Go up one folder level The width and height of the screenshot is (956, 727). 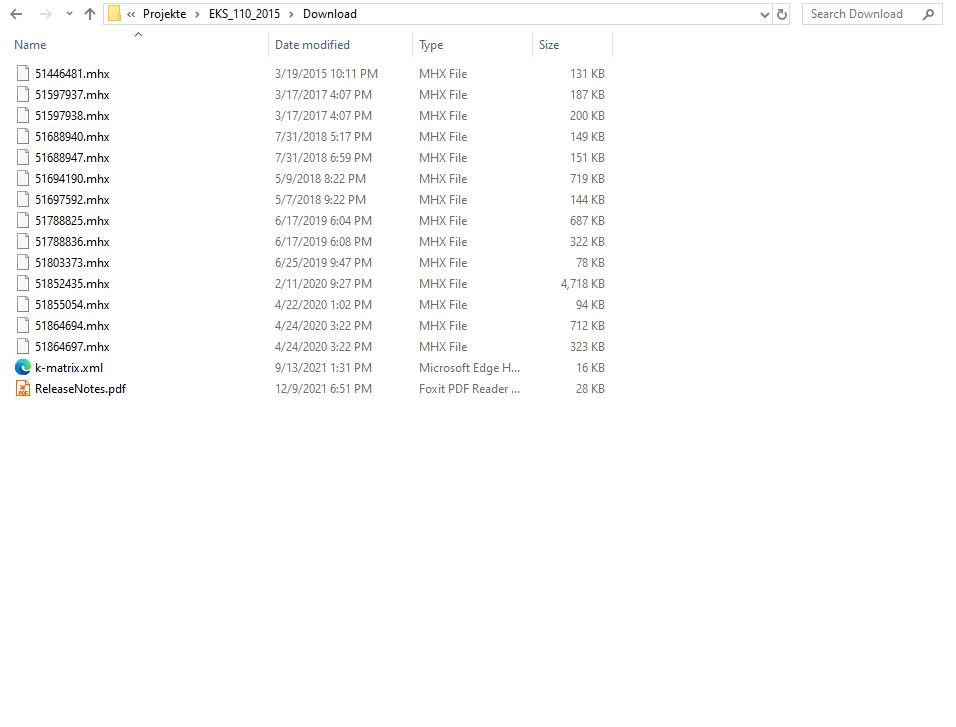90,14
